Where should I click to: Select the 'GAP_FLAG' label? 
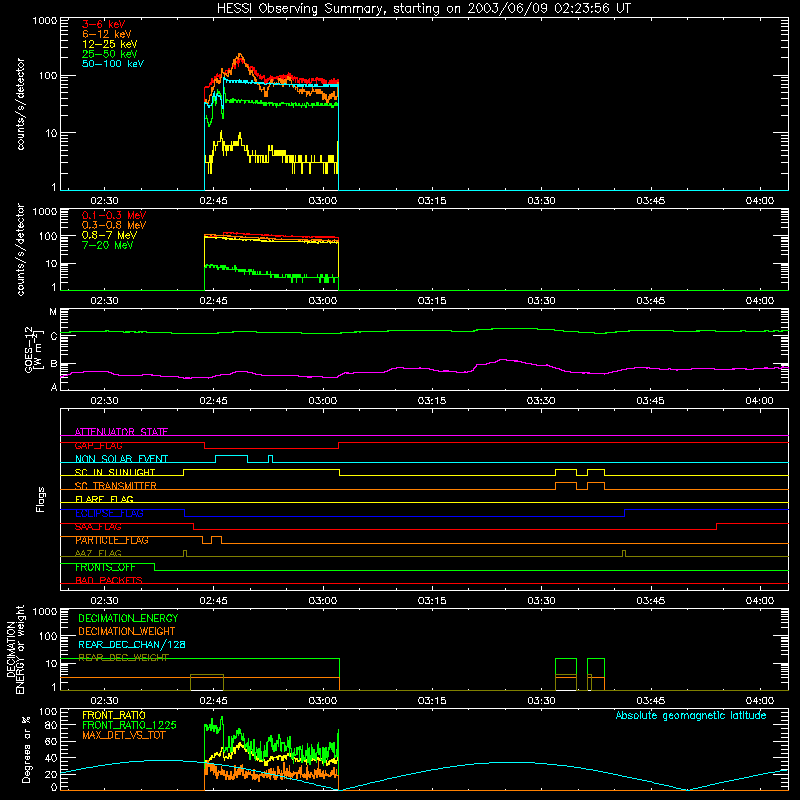(x=98, y=445)
